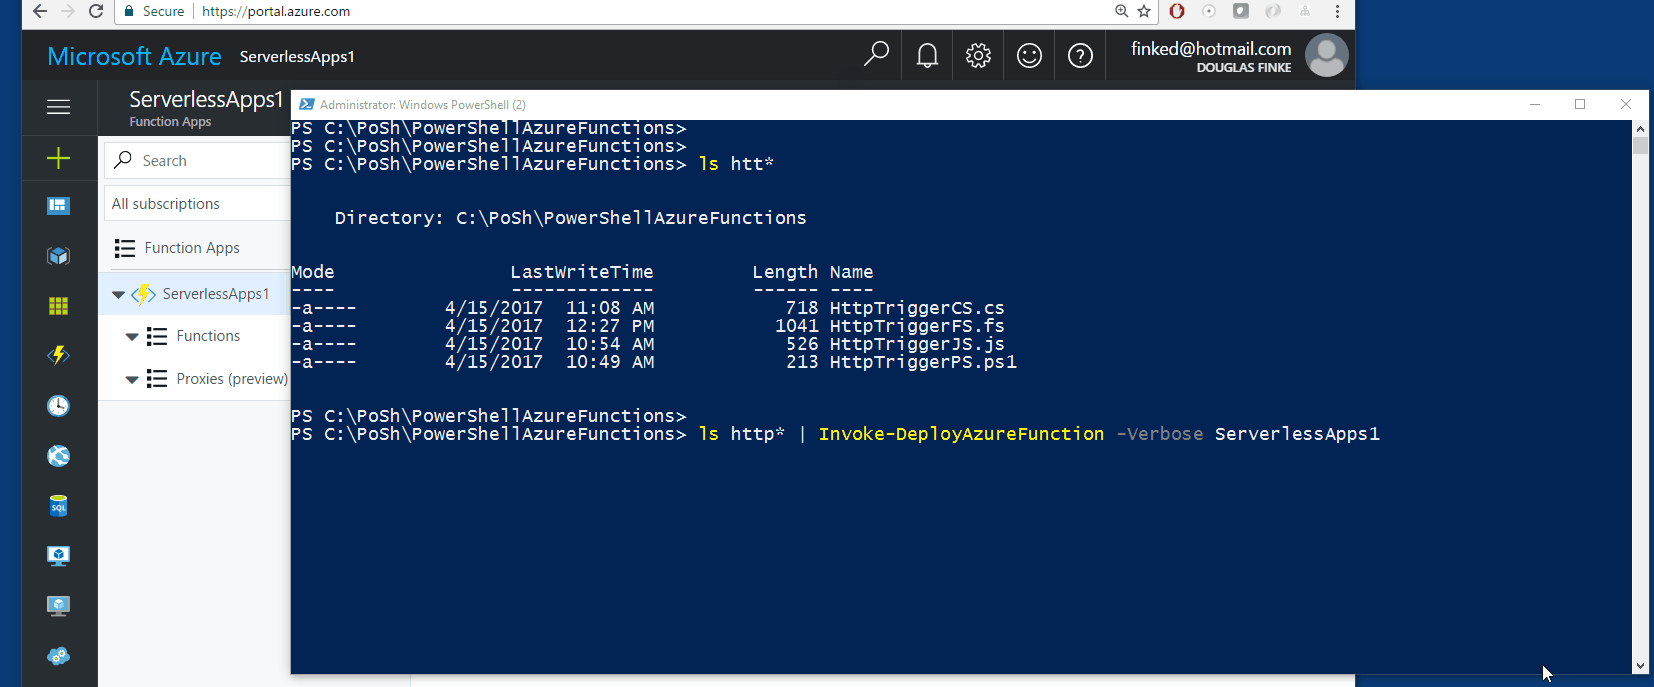Click the zoom magnifier in address bar

[1121, 11]
